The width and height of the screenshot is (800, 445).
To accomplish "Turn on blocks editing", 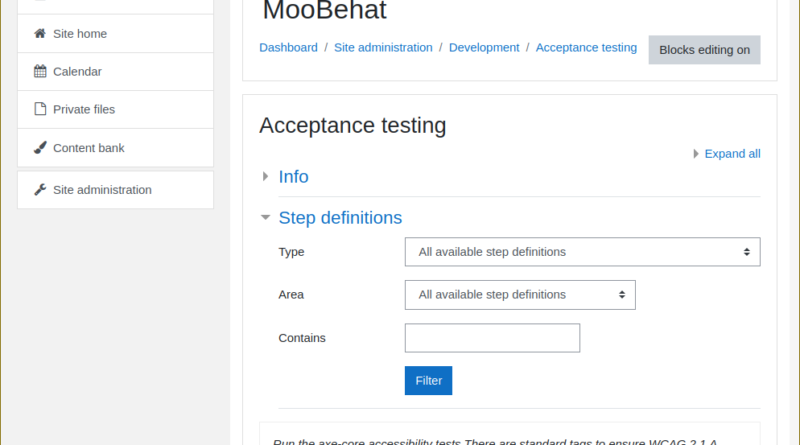I will [704, 50].
